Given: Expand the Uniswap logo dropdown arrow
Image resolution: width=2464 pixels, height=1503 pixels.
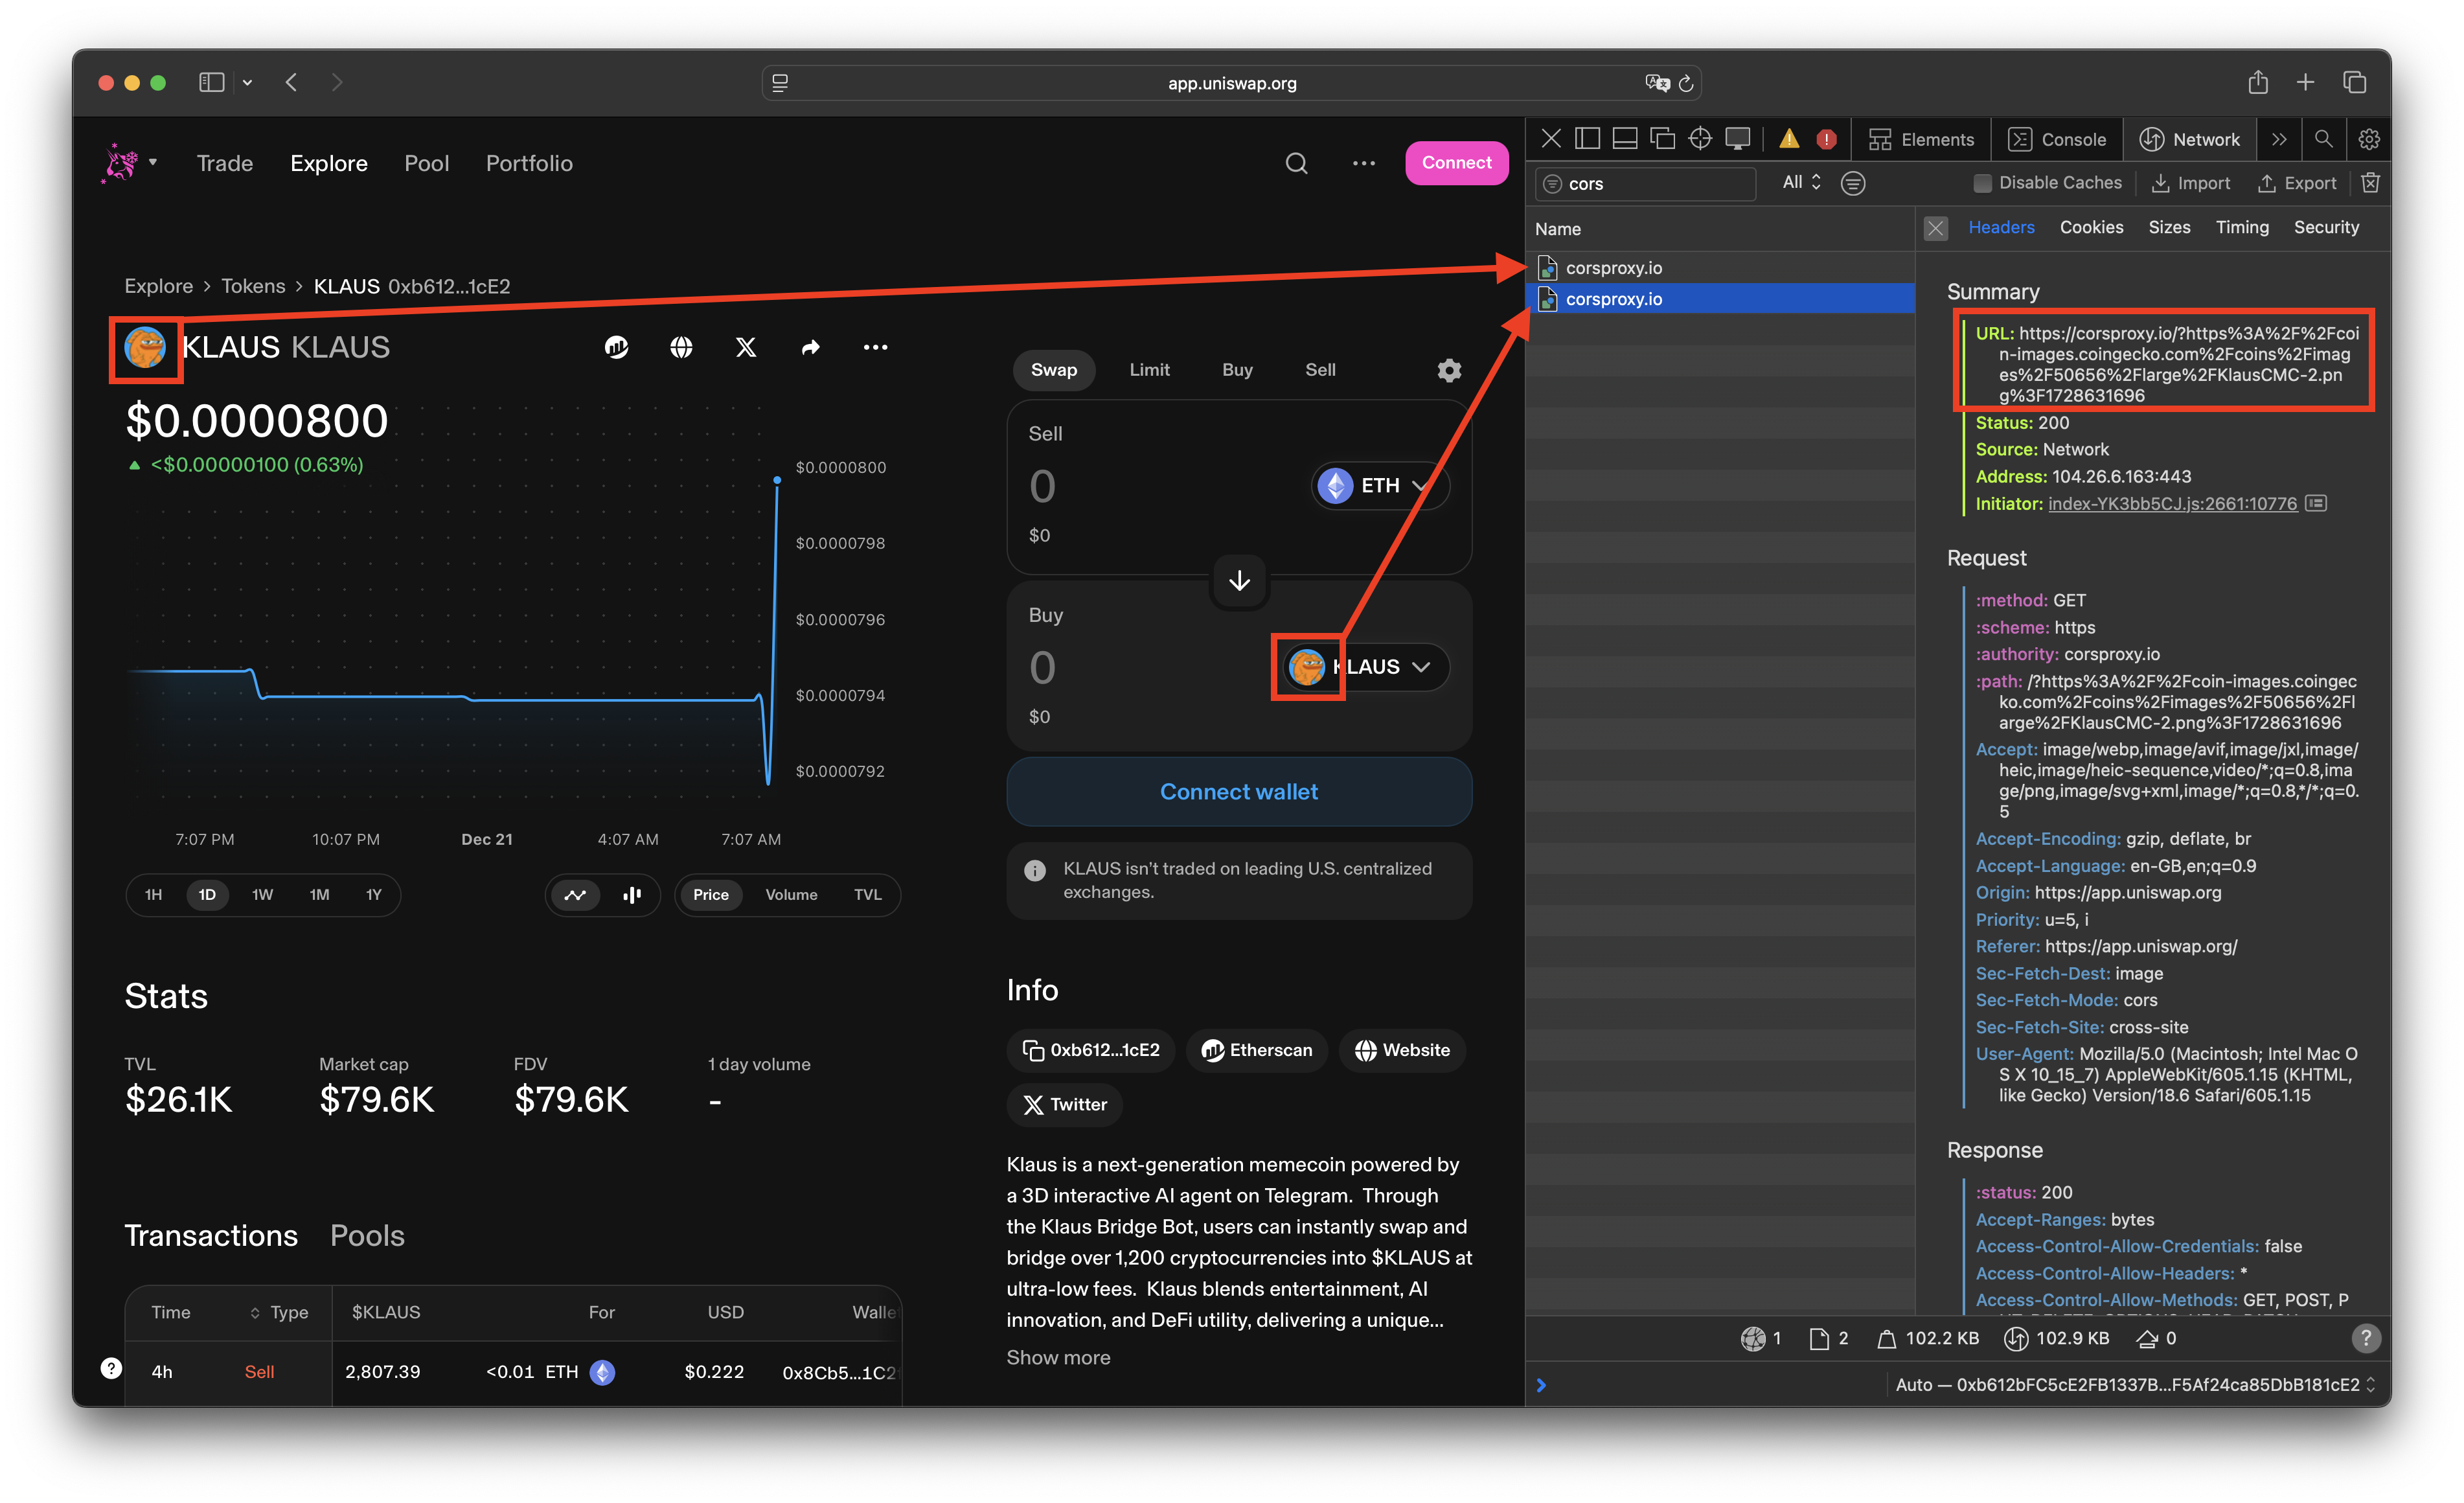Looking at the screenshot, I should point(153,162).
